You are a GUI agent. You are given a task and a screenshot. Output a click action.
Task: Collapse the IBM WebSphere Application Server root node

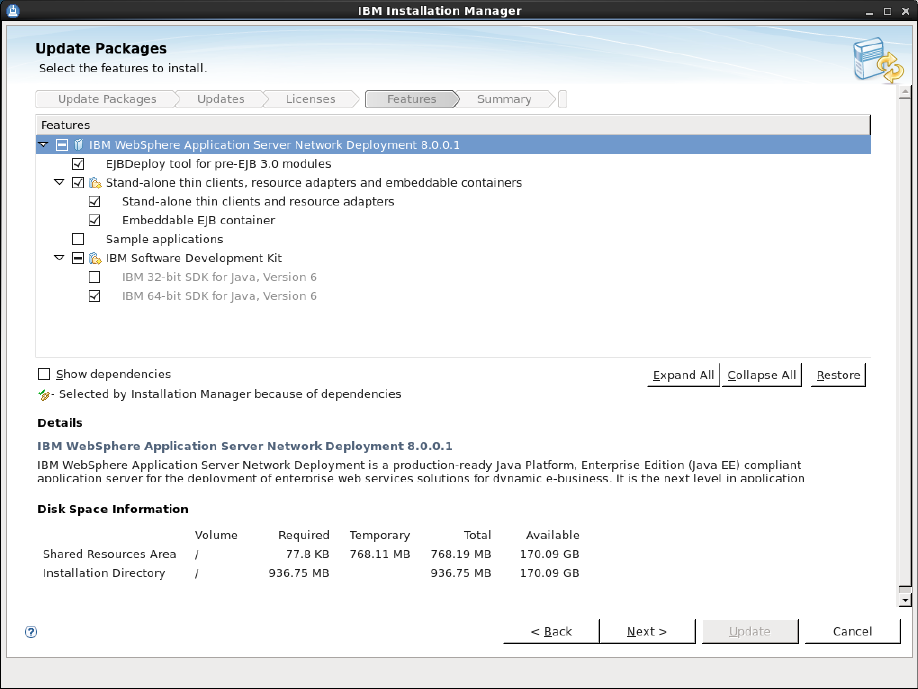click(43, 144)
